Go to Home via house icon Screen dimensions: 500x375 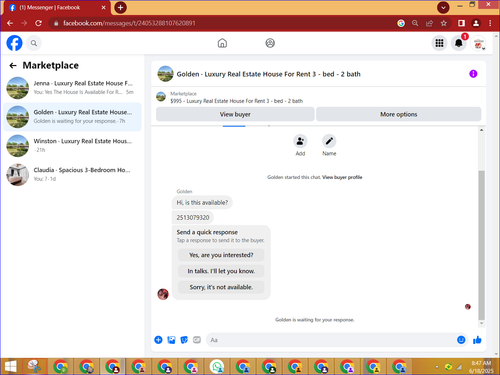pos(222,43)
